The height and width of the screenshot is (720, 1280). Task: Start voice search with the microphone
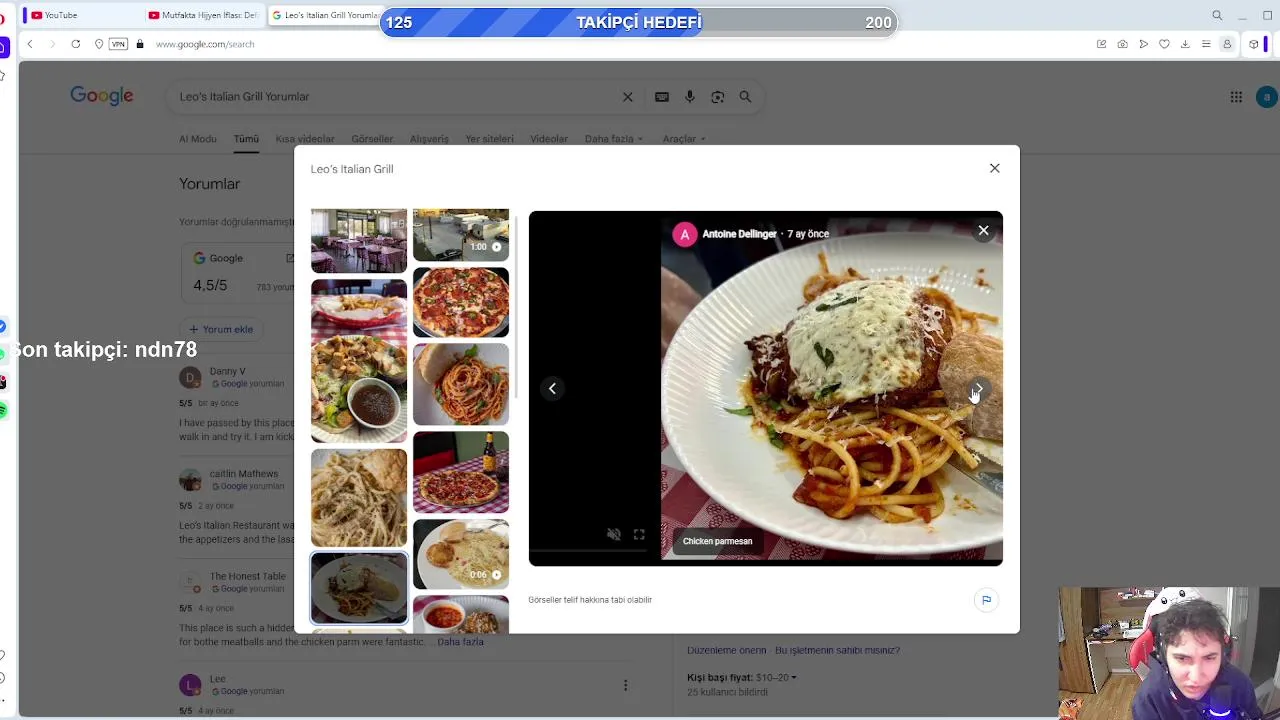pos(690,97)
